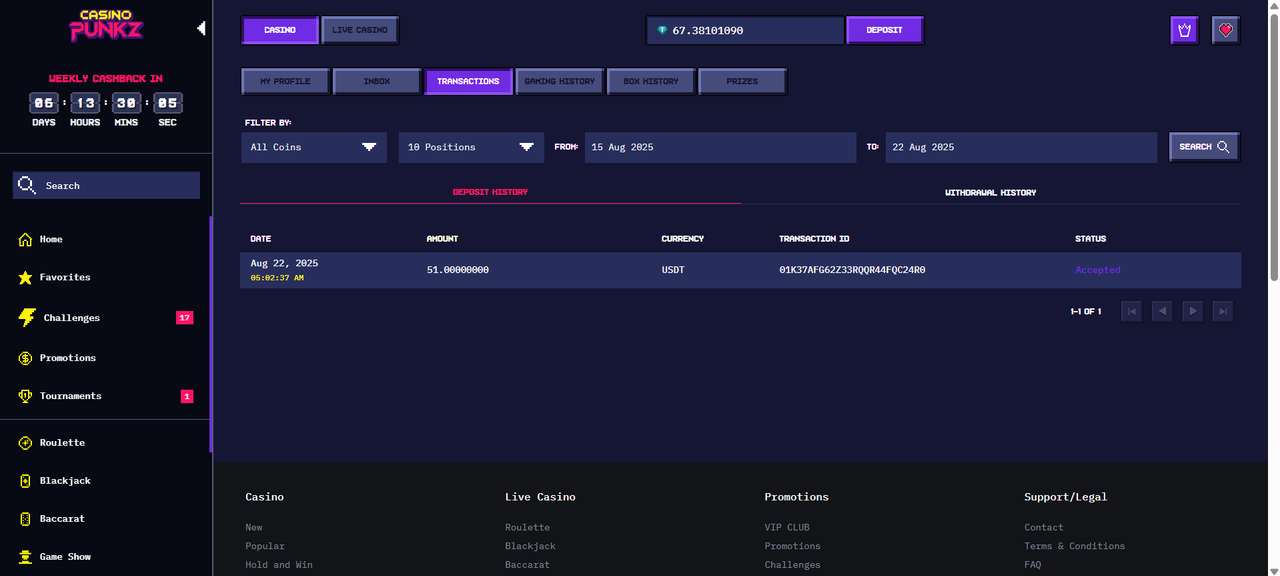The height and width of the screenshot is (576, 1280).
Task: Click the Roulette wheel icon
Action: (26, 443)
